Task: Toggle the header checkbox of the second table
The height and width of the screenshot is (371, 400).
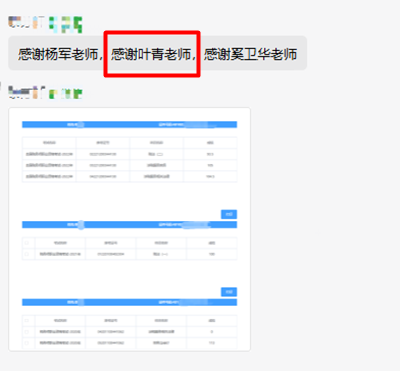Action: 27,243
